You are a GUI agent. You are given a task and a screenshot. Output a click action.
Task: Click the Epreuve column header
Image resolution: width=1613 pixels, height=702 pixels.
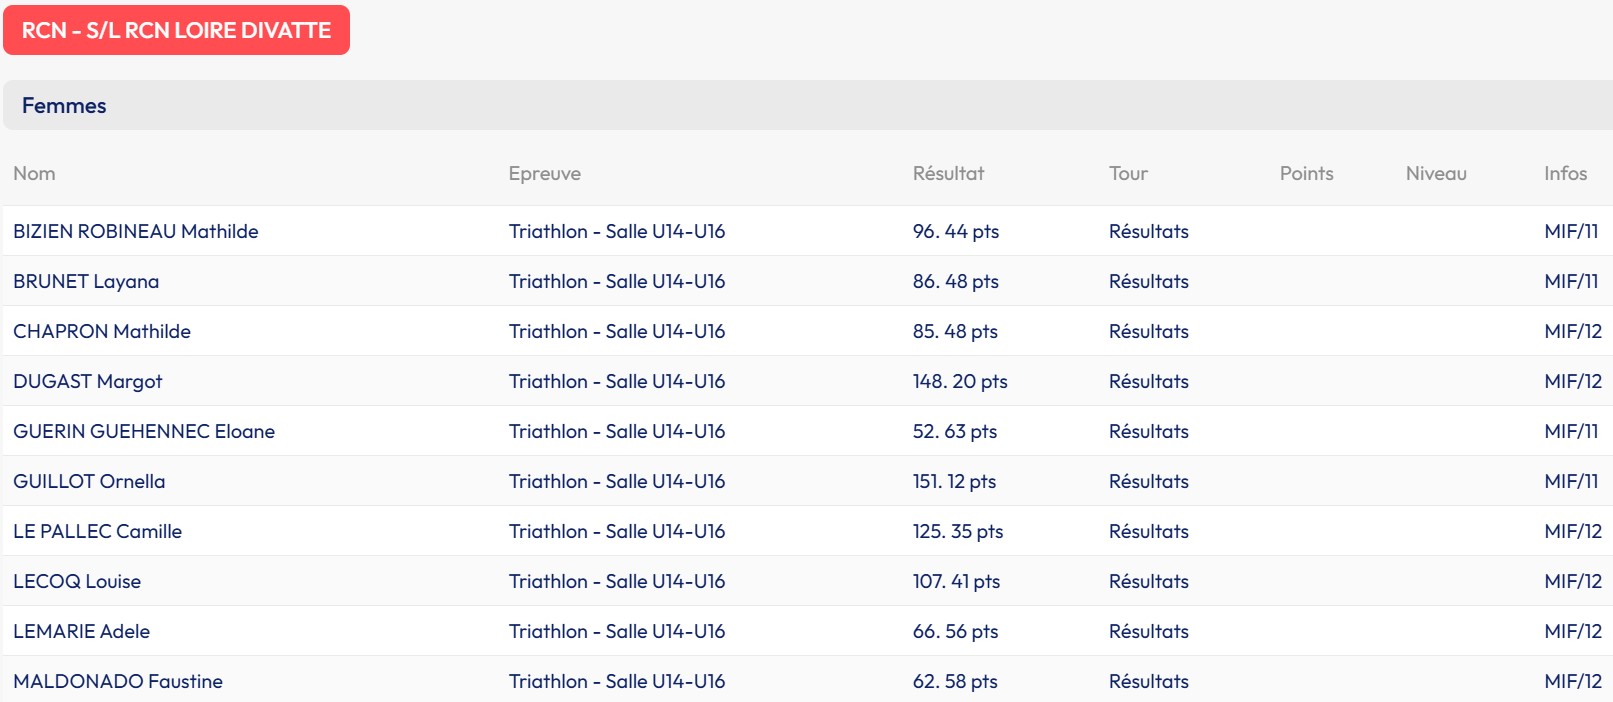[x=544, y=173]
